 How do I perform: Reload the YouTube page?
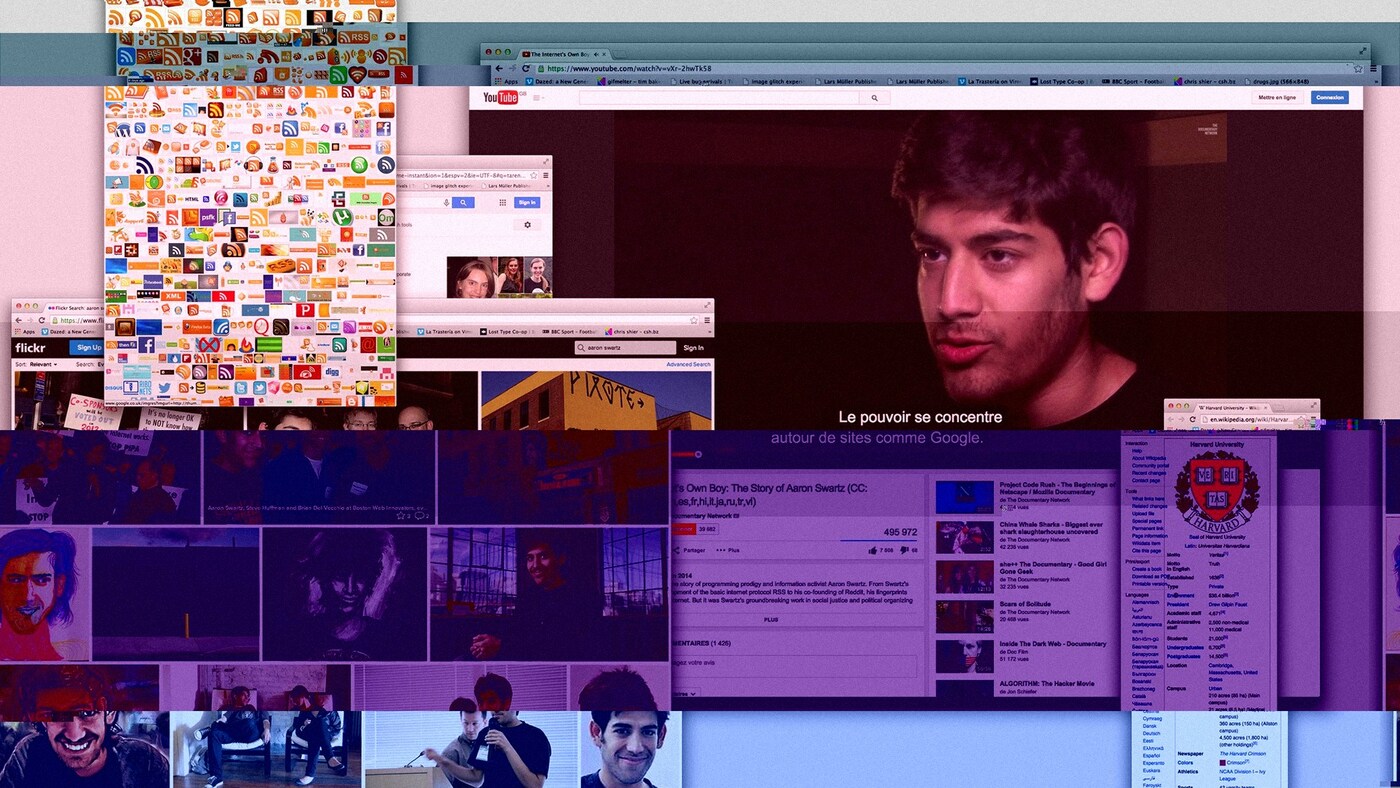coord(527,68)
